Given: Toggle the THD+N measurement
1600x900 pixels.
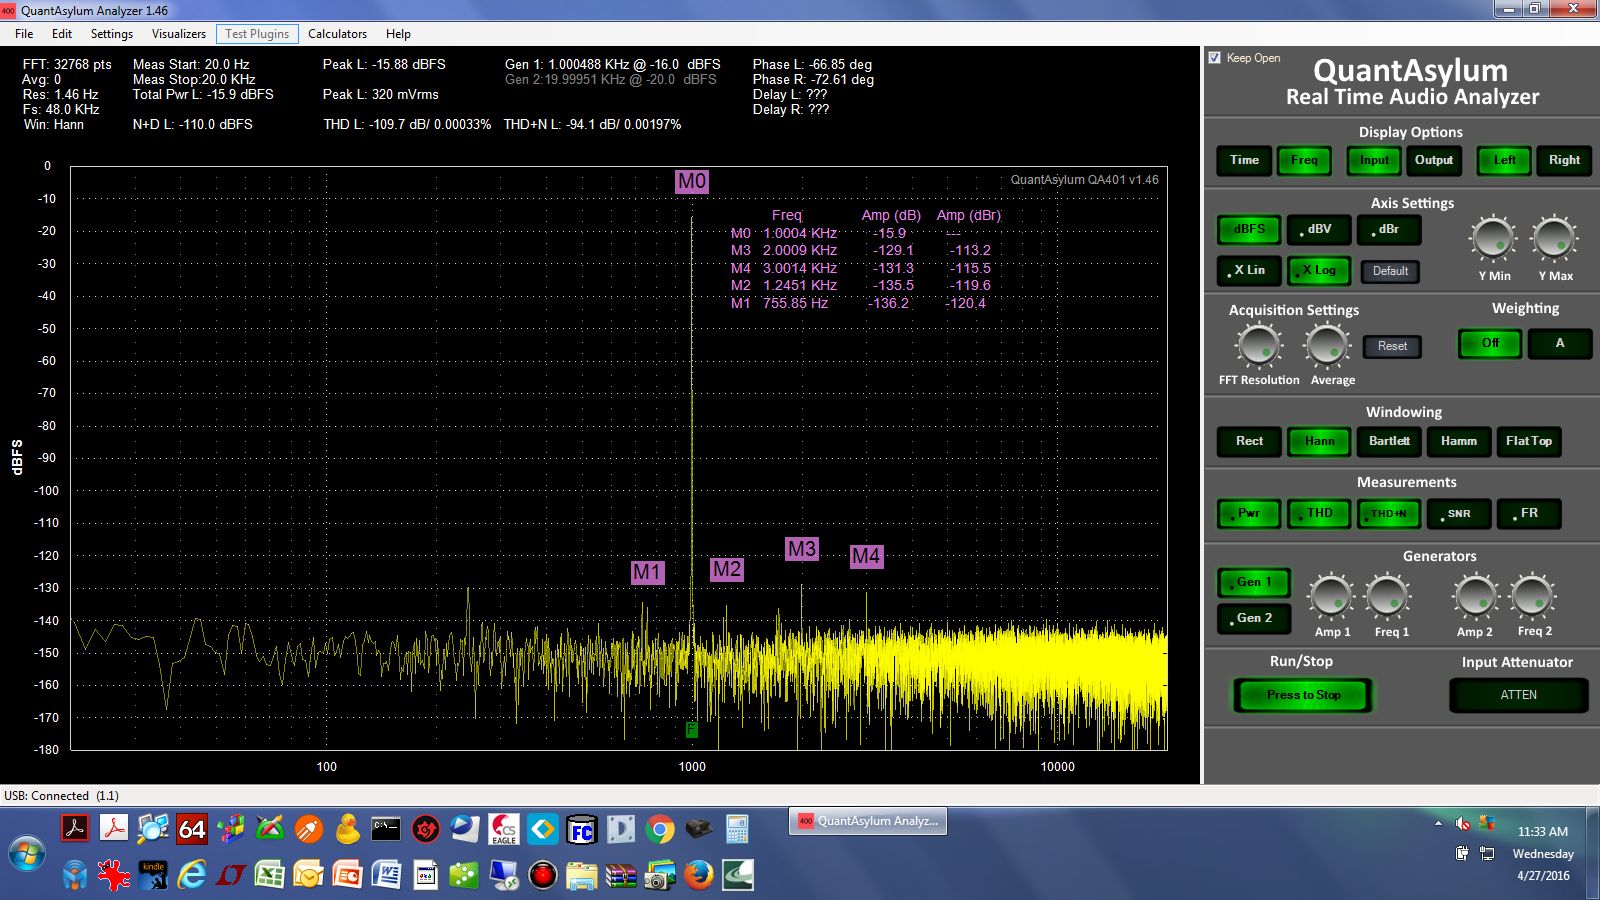Looking at the screenshot, I should [x=1389, y=513].
